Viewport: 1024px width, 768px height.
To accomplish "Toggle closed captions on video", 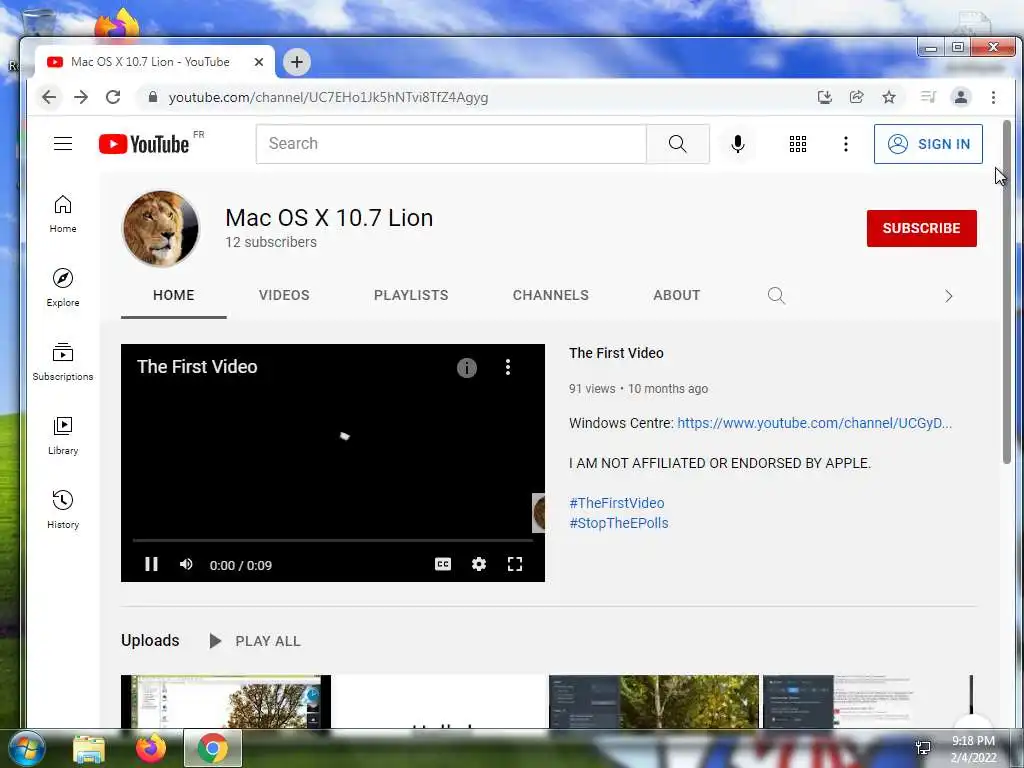I will click(x=443, y=564).
